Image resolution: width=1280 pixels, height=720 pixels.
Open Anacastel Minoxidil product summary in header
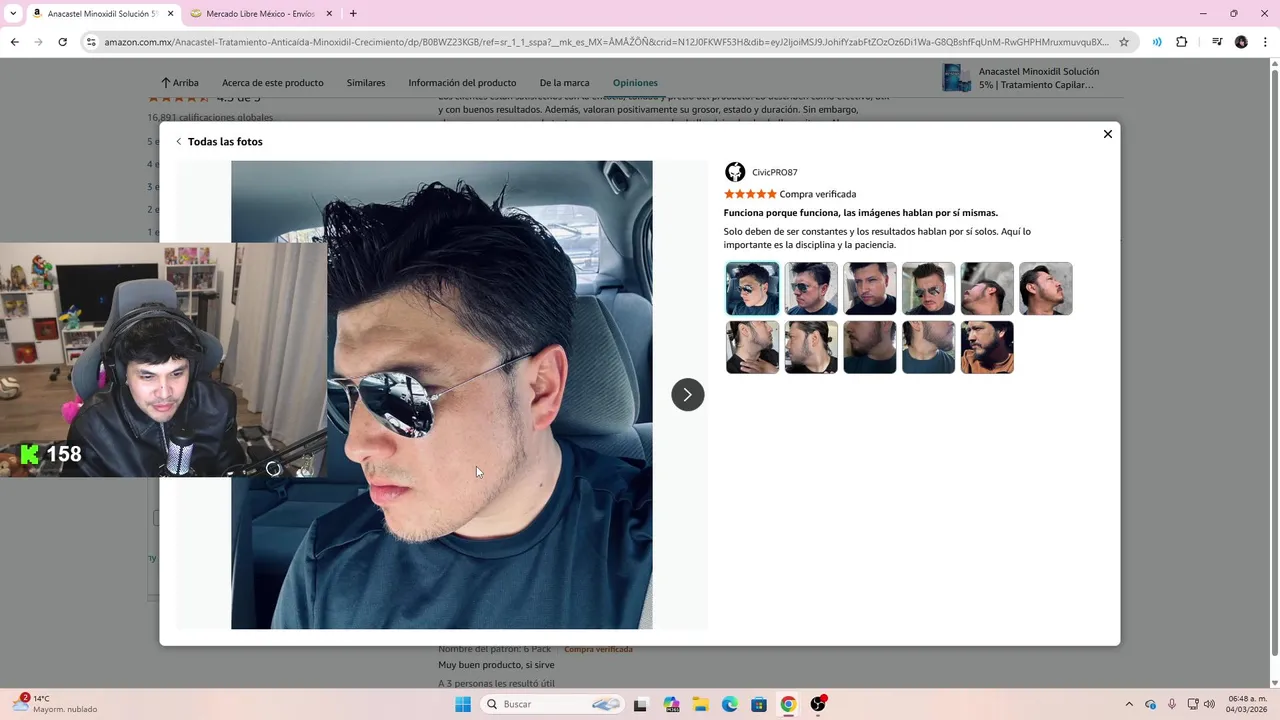coord(1022,78)
